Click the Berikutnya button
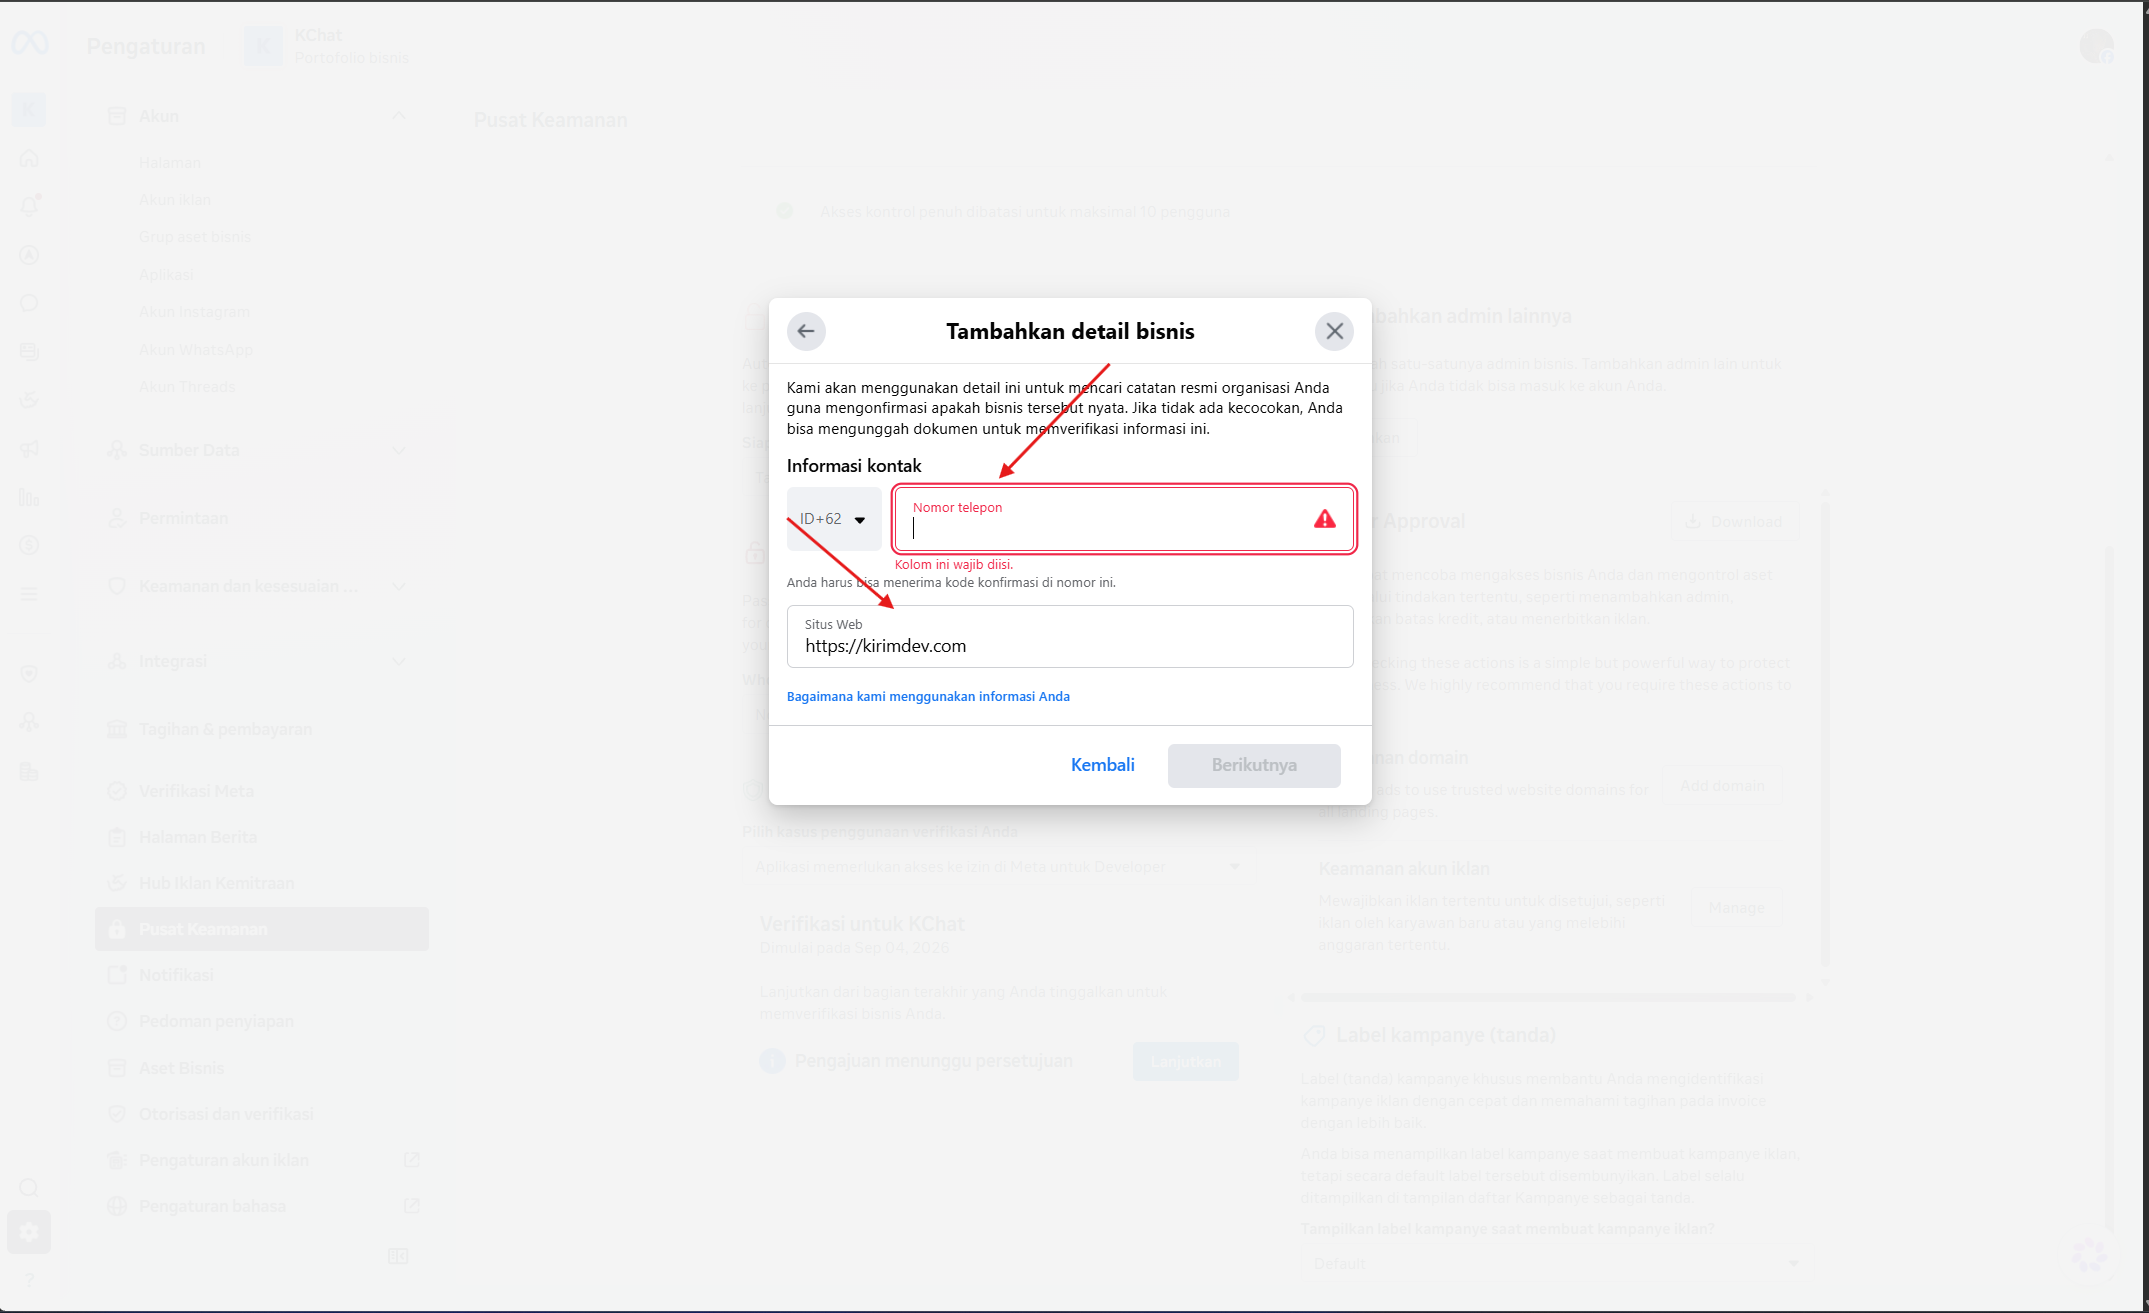 point(1254,765)
